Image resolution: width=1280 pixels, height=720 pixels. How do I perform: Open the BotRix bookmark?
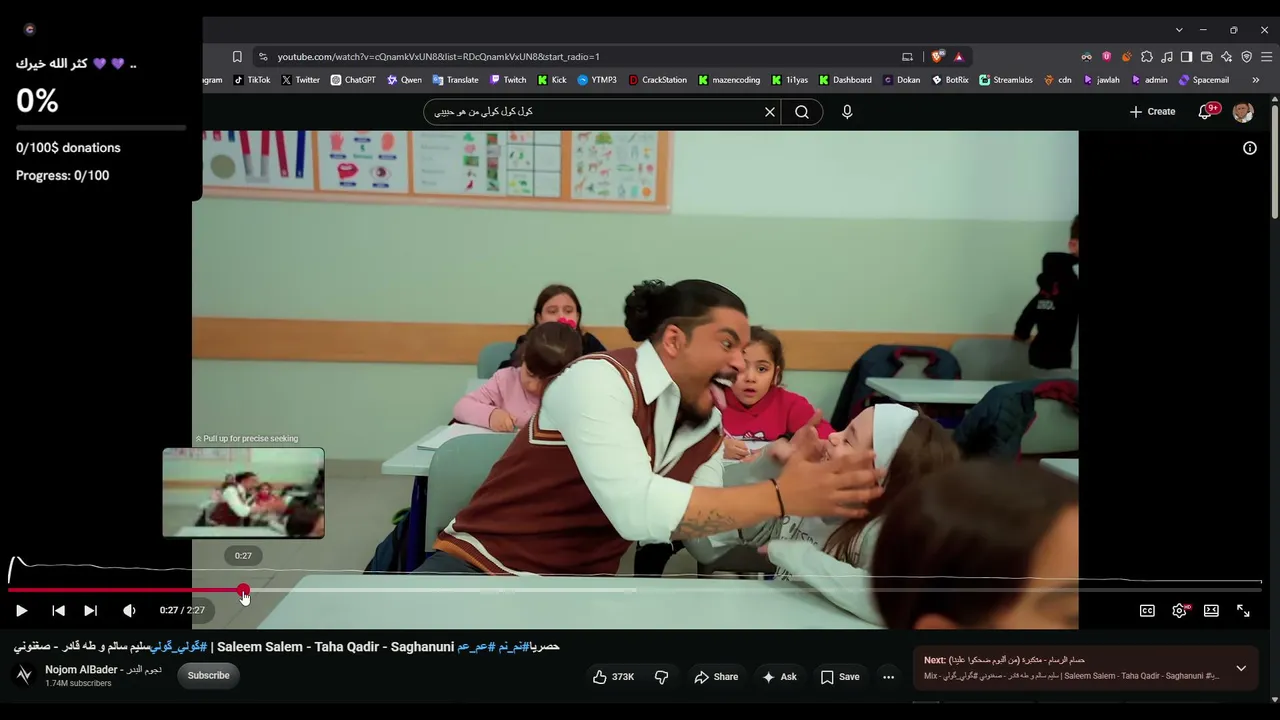pos(950,80)
